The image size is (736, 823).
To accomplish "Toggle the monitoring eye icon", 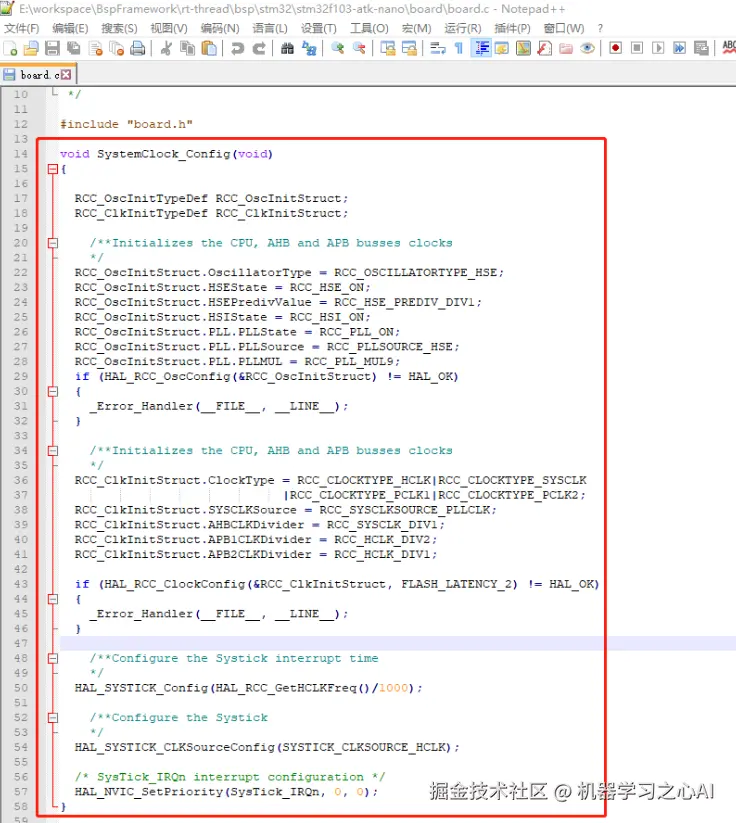I will click(587, 48).
